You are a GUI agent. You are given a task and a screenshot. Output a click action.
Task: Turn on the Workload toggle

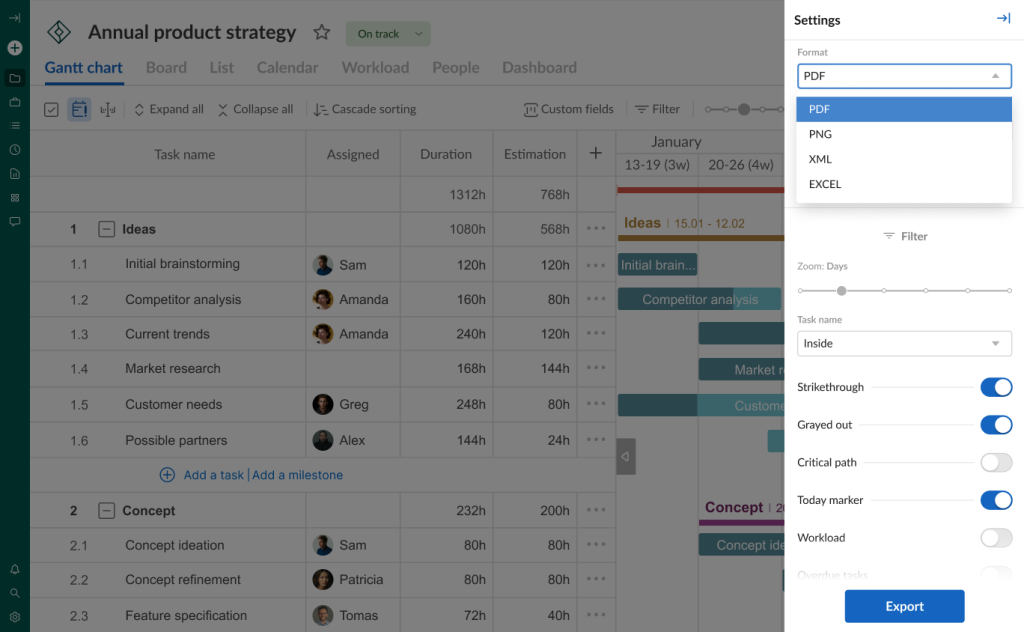(996, 537)
